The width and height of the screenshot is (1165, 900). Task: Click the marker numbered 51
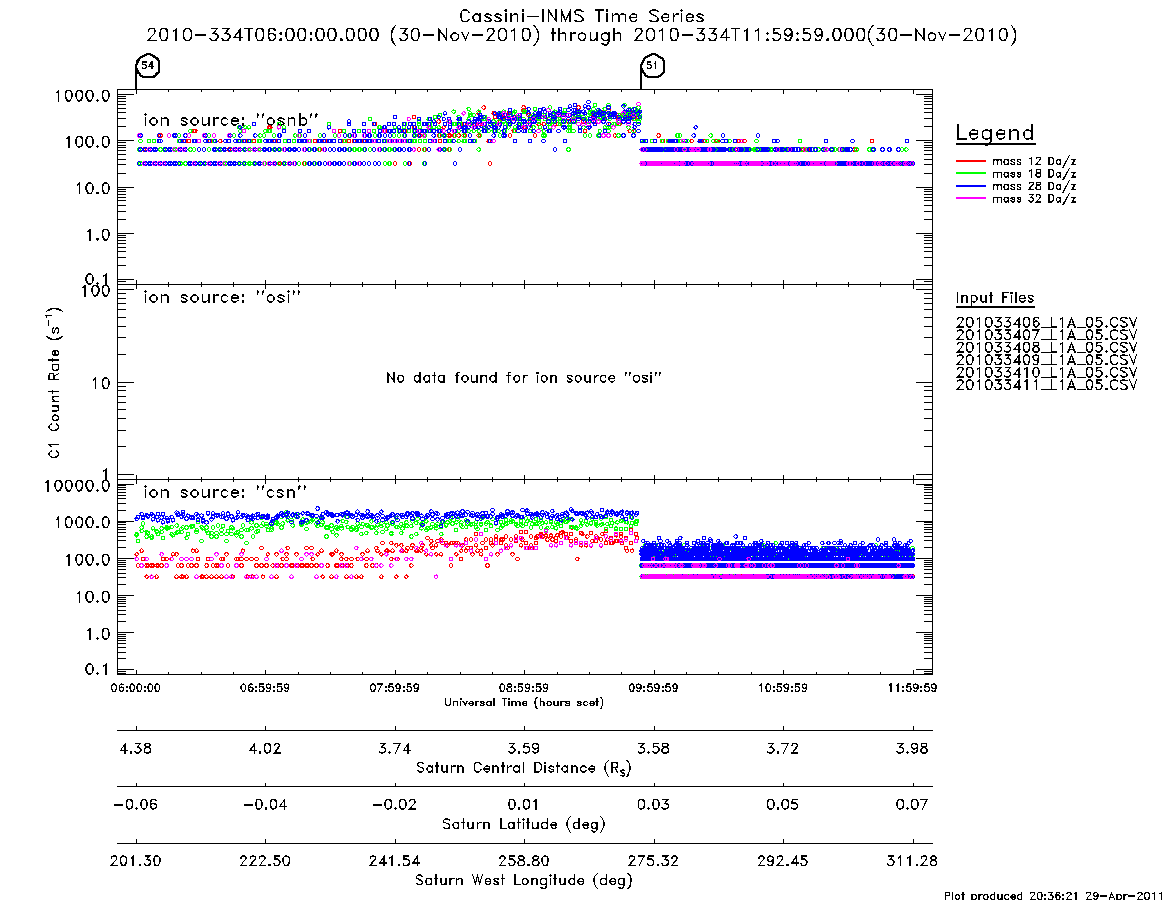coord(652,65)
